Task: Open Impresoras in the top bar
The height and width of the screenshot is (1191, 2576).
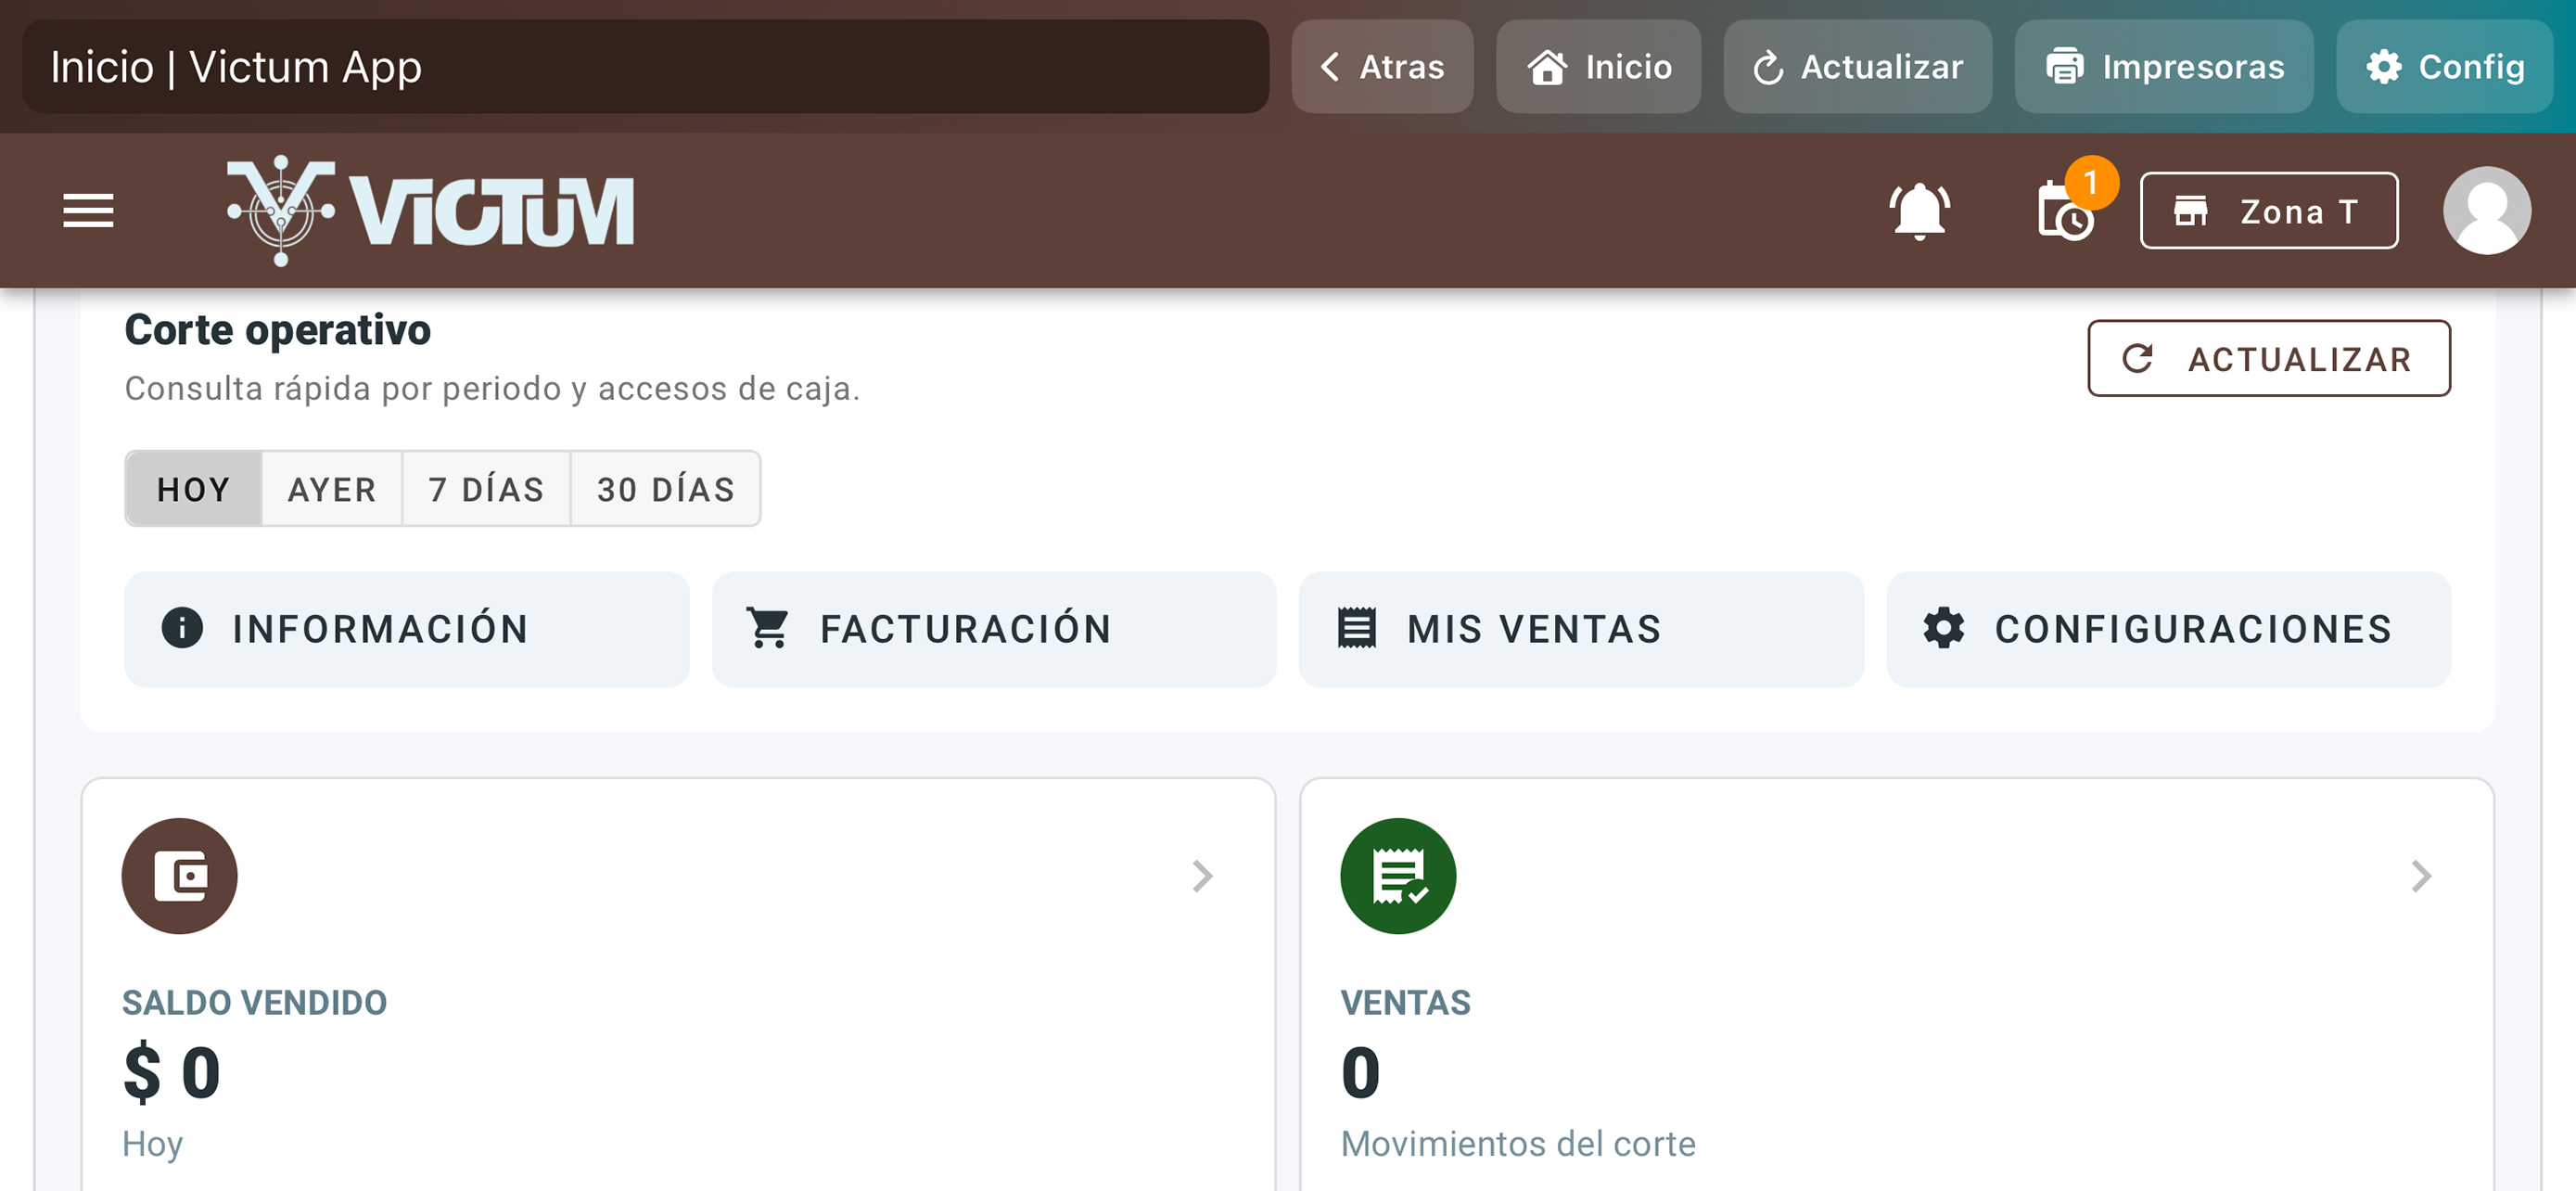Action: pyautogui.click(x=2164, y=67)
